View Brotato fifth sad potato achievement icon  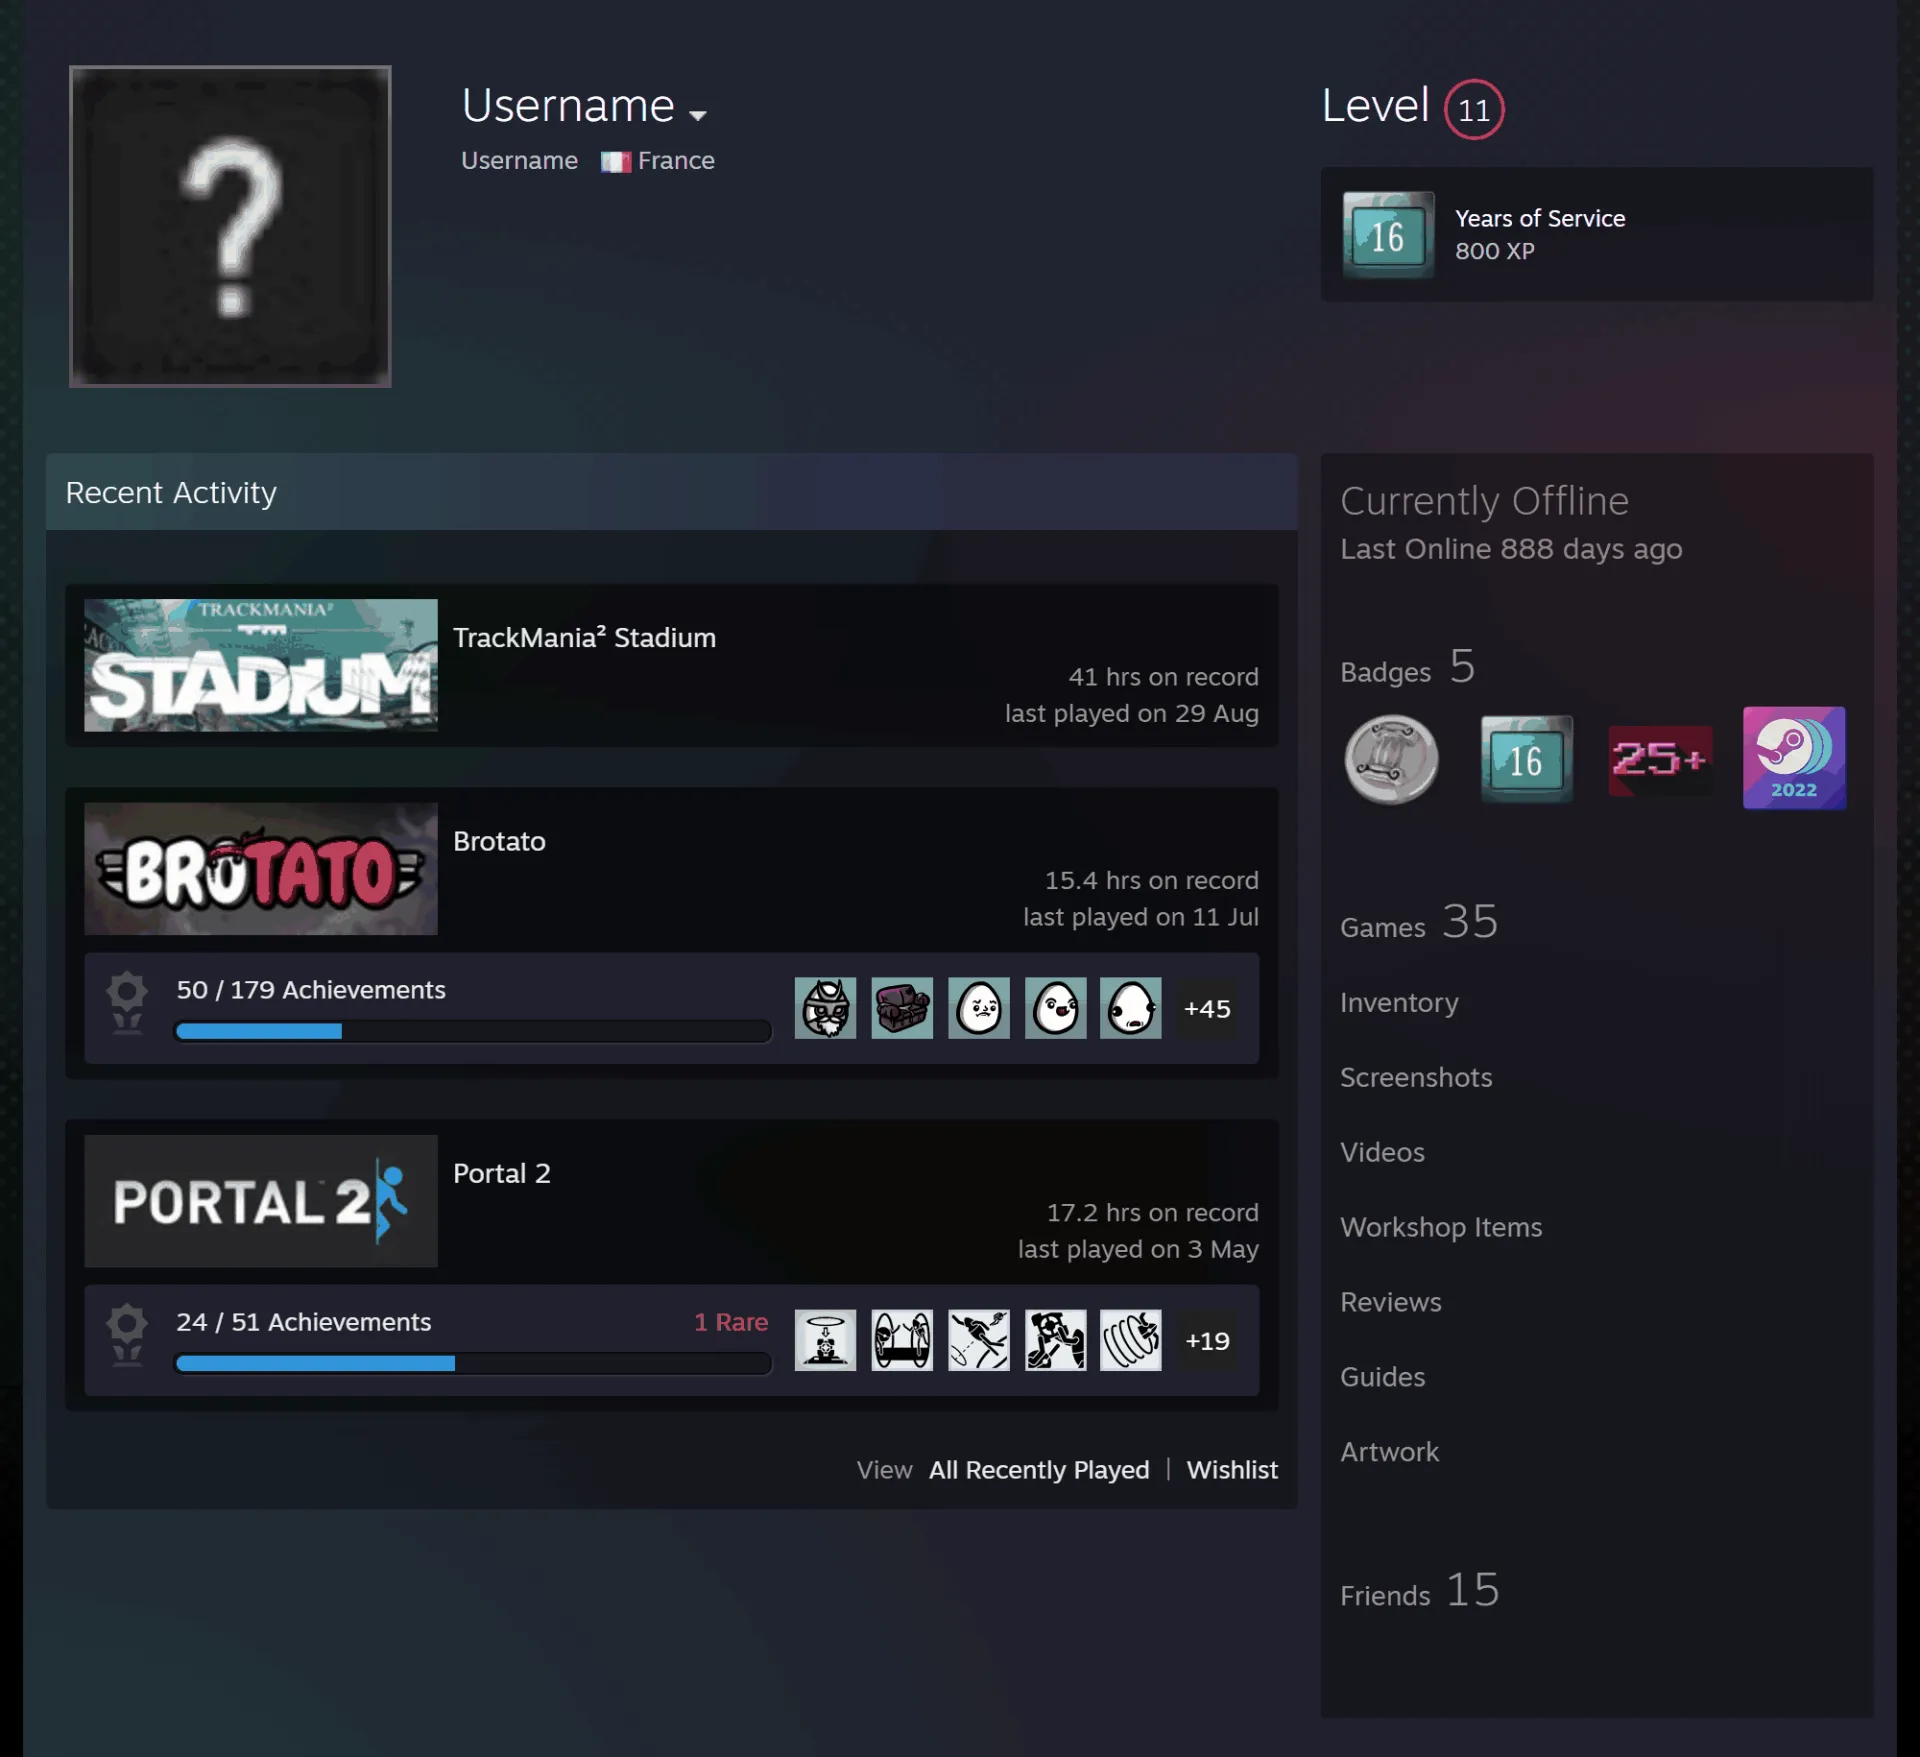[x=1131, y=1008]
